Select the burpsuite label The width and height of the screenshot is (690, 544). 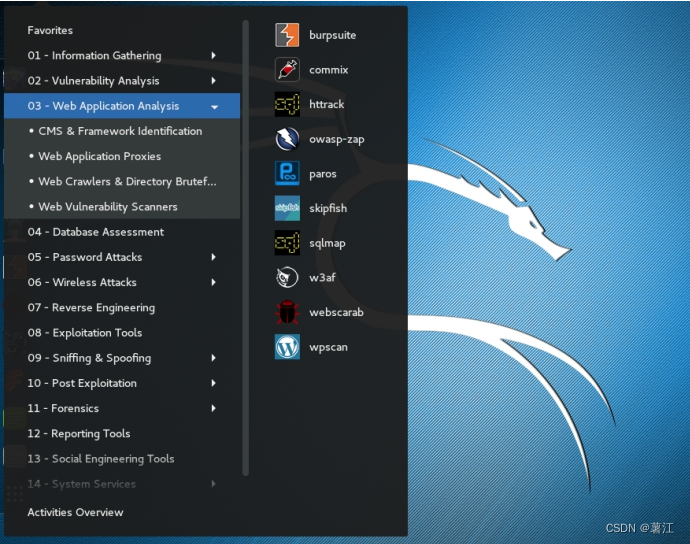pos(332,35)
